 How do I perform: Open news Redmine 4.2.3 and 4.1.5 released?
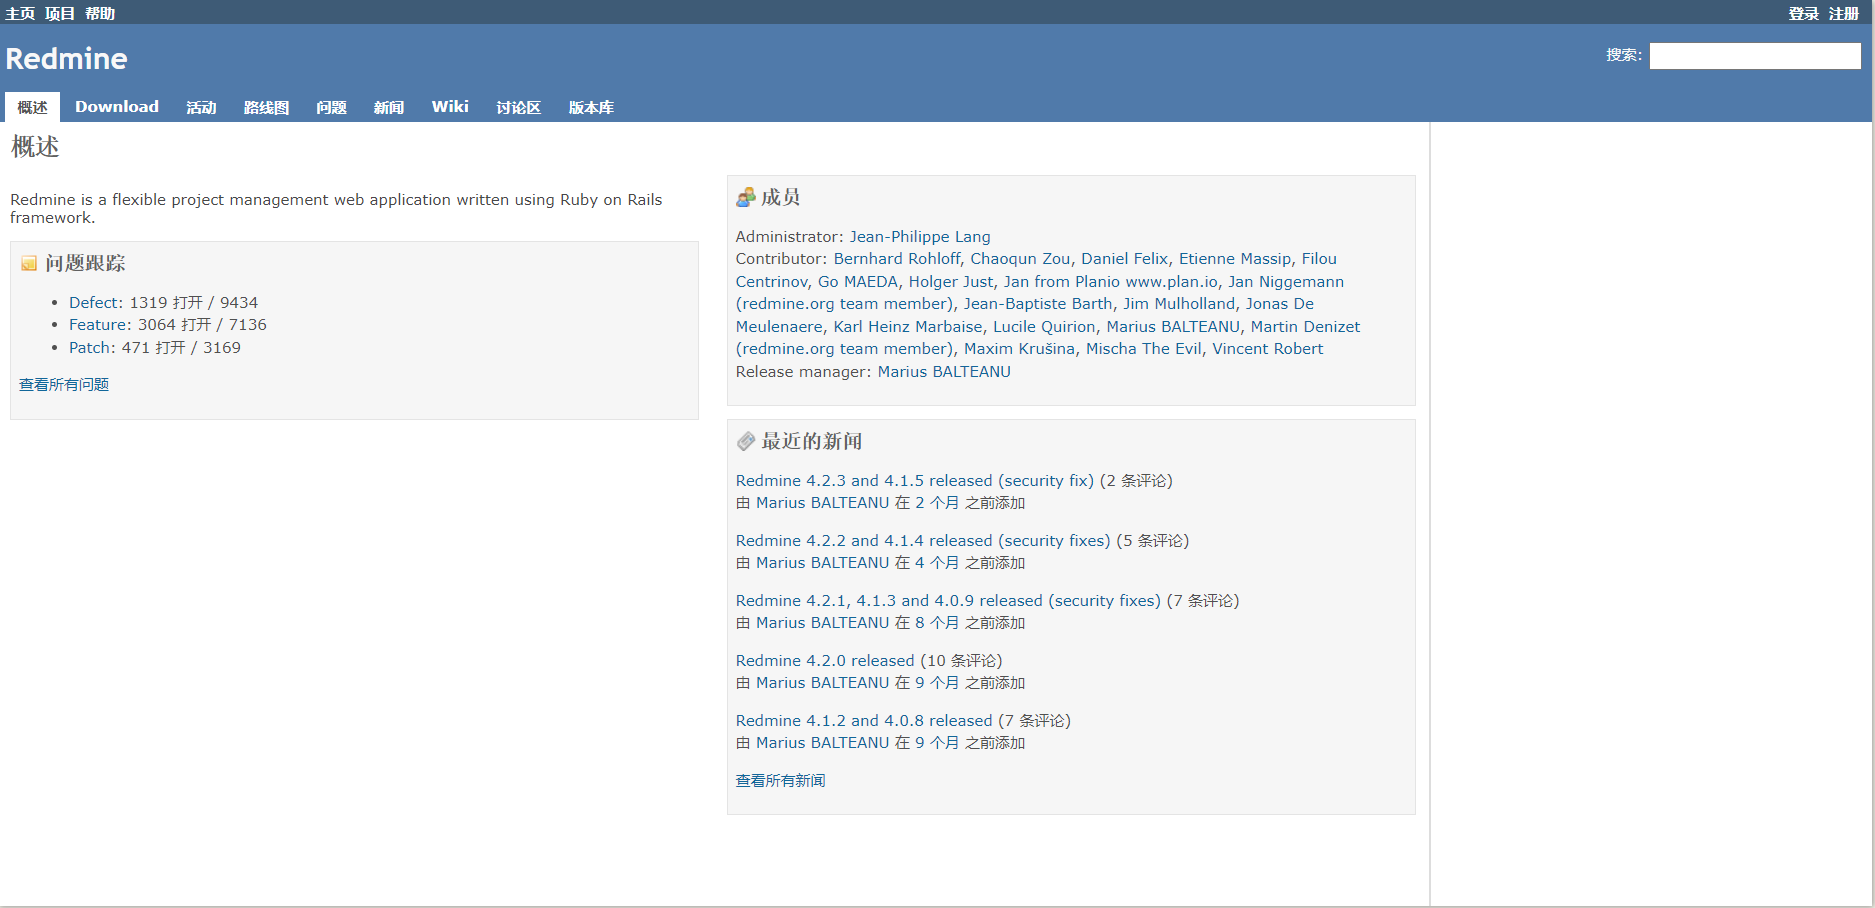915,480
